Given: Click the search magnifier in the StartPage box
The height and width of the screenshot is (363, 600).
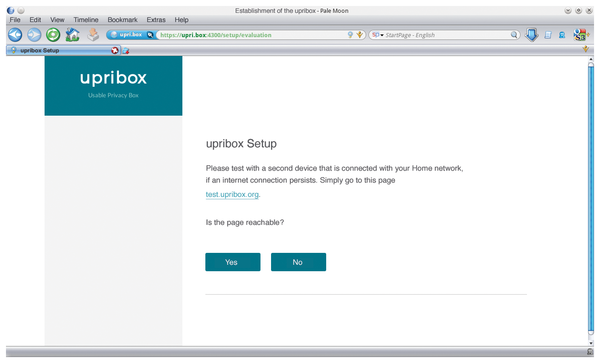Looking at the screenshot, I should 514,35.
